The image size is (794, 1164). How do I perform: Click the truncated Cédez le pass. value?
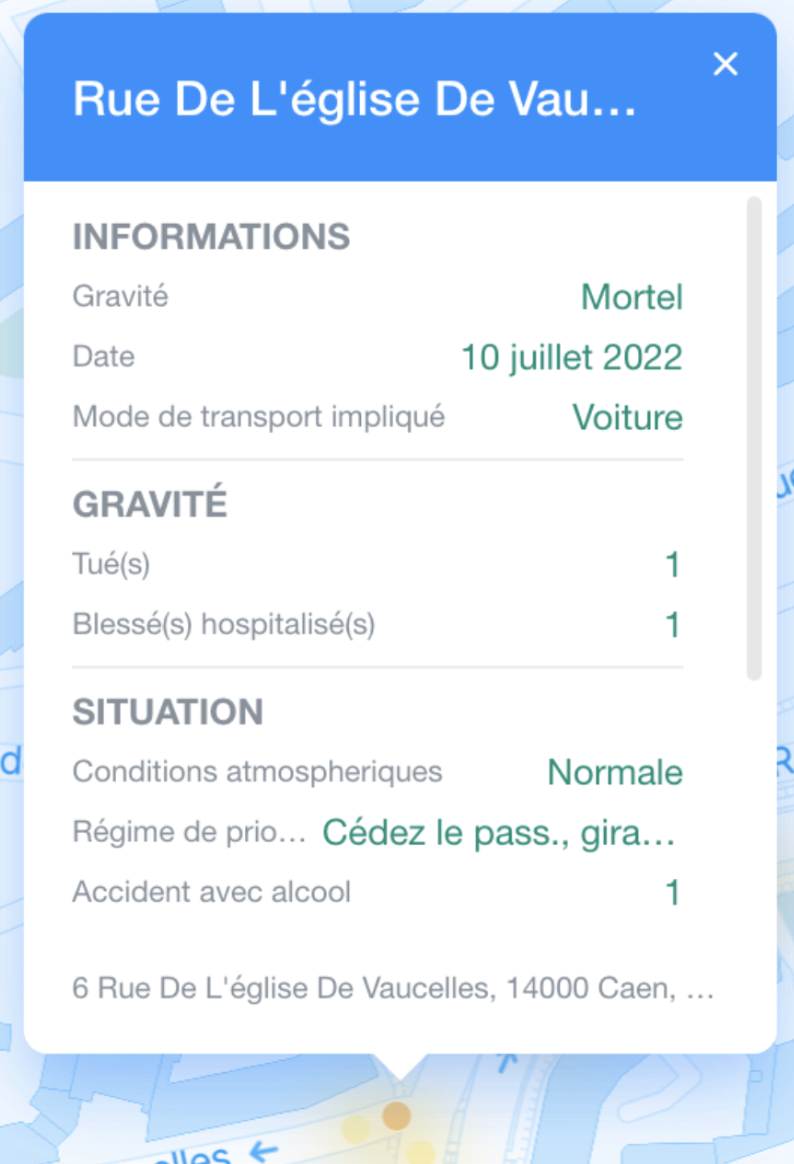500,832
